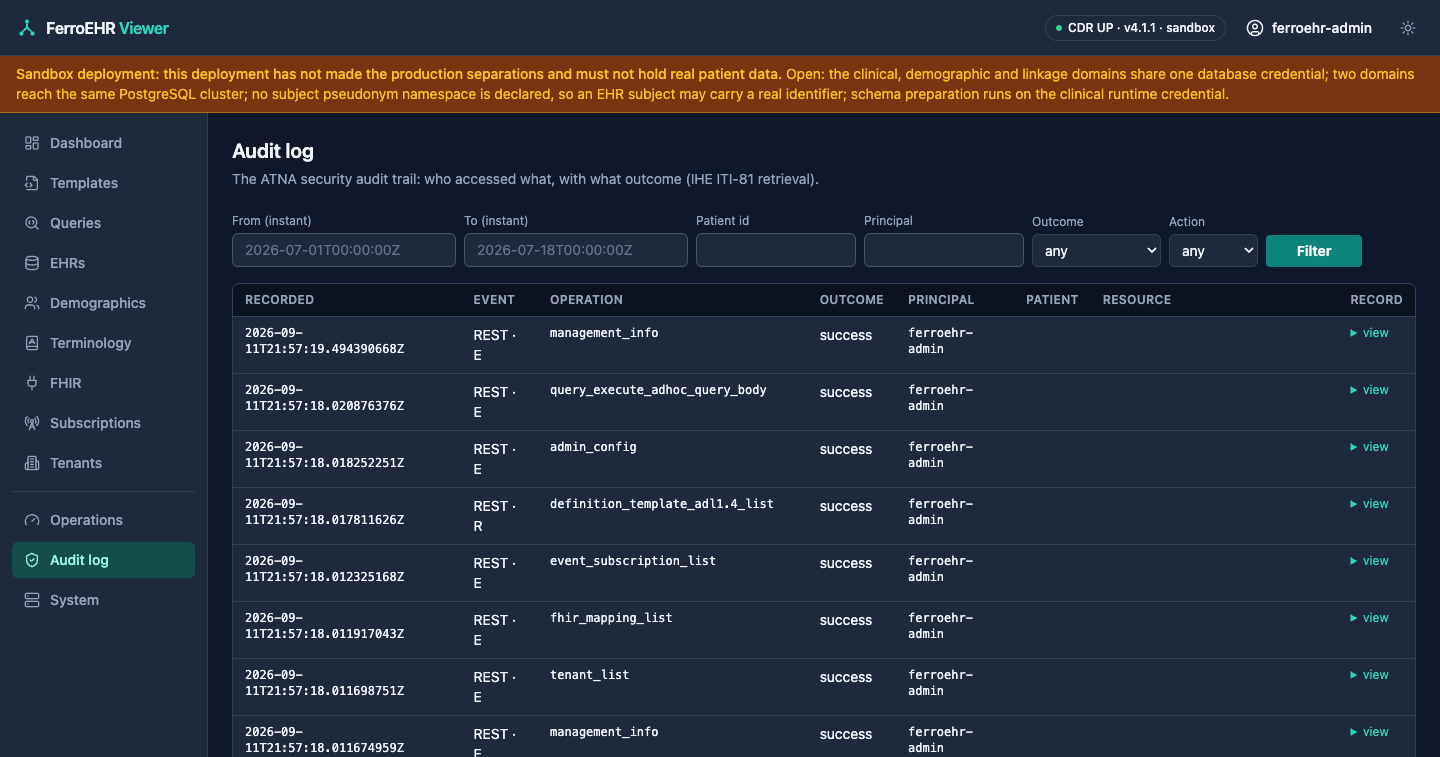Screen dimensions: 1440x757
Task: Click timestamp 2026-09-11T21:57:19.494390668Z
Action: tap(324, 341)
